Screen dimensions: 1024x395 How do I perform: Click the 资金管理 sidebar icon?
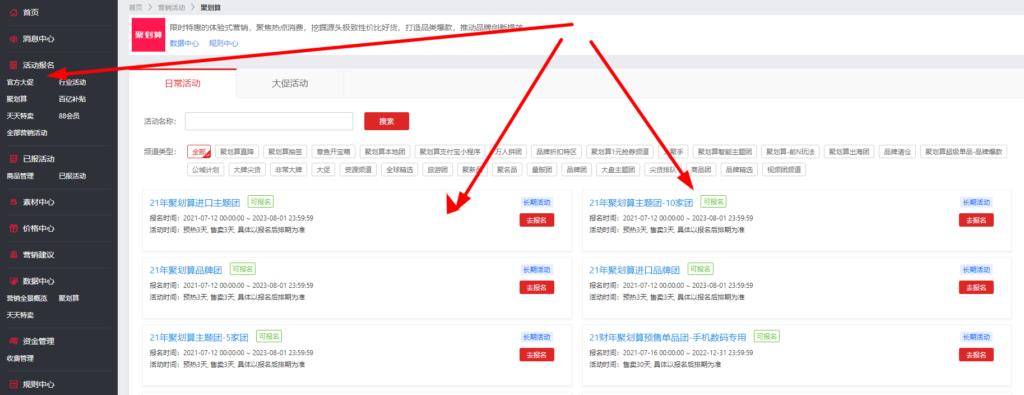coord(14,341)
